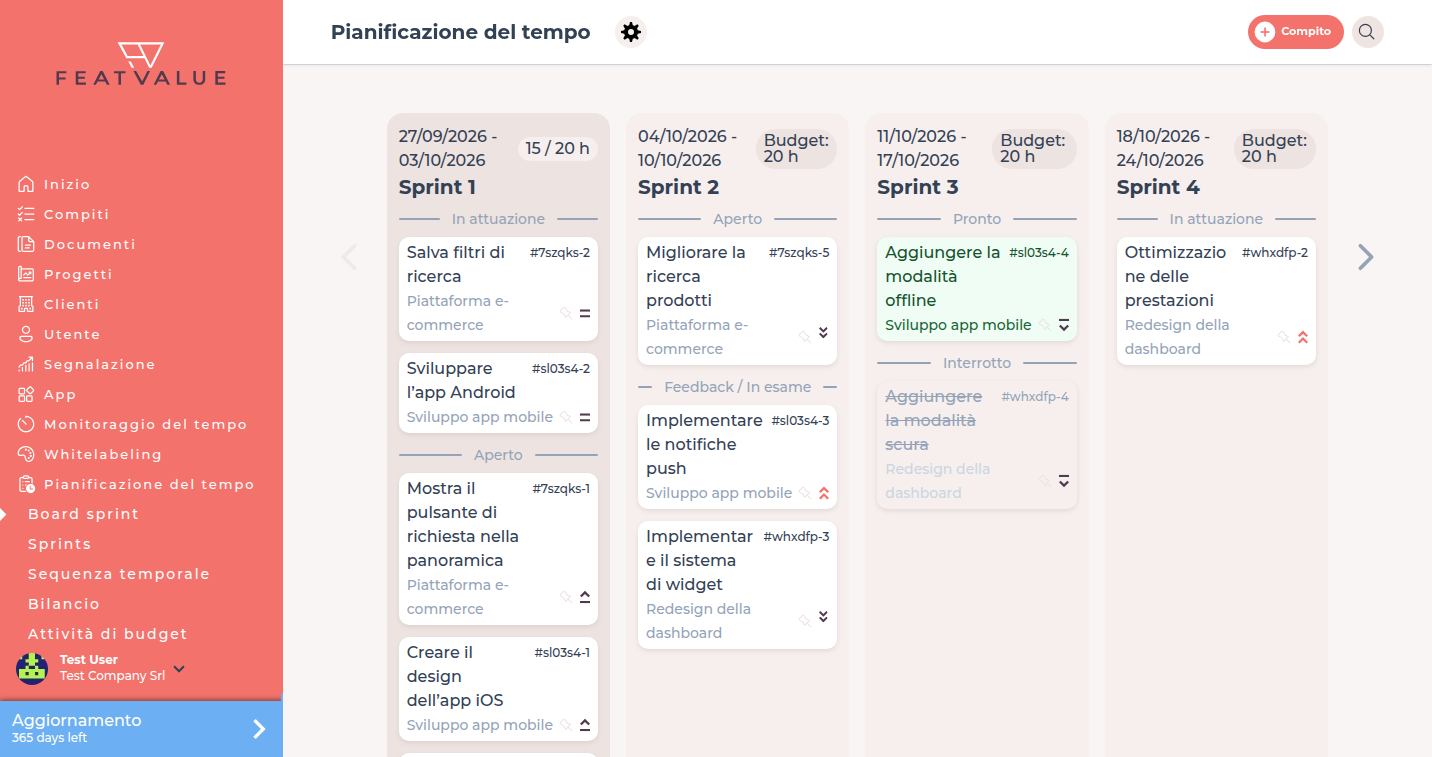The width and height of the screenshot is (1432, 757).
Task: Open the Sprints submenu item
Action: pos(60,544)
